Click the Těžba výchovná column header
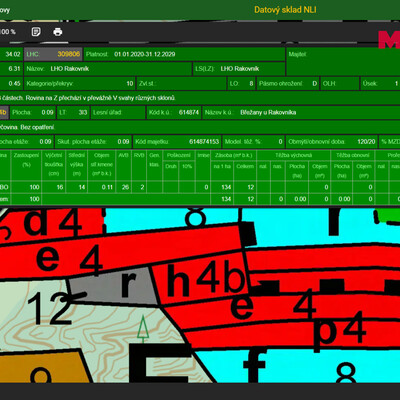400x400 pixels. [x=294, y=155]
